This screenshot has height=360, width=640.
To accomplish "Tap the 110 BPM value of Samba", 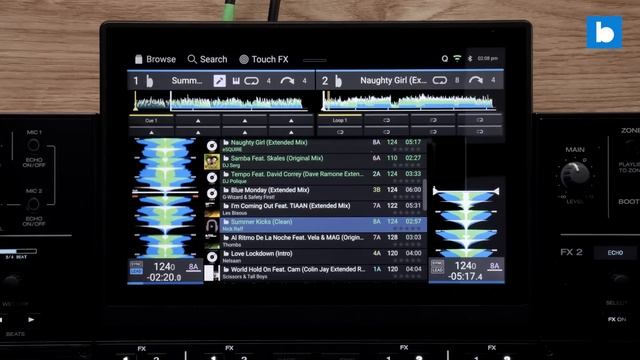I will [x=392, y=158].
